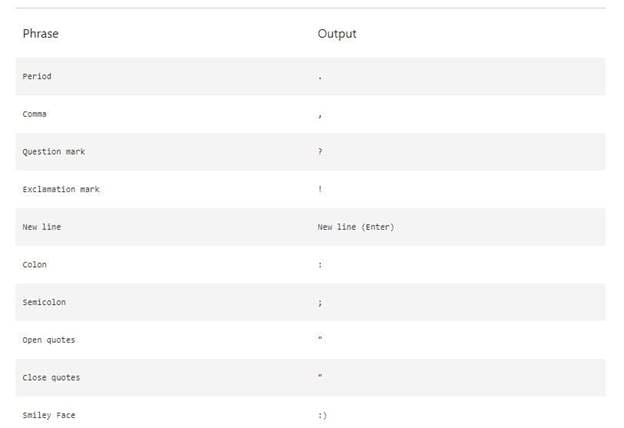This screenshot has height=428, width=624.
Task: Click the Phrase column header
Action: [x=41, y=34]
